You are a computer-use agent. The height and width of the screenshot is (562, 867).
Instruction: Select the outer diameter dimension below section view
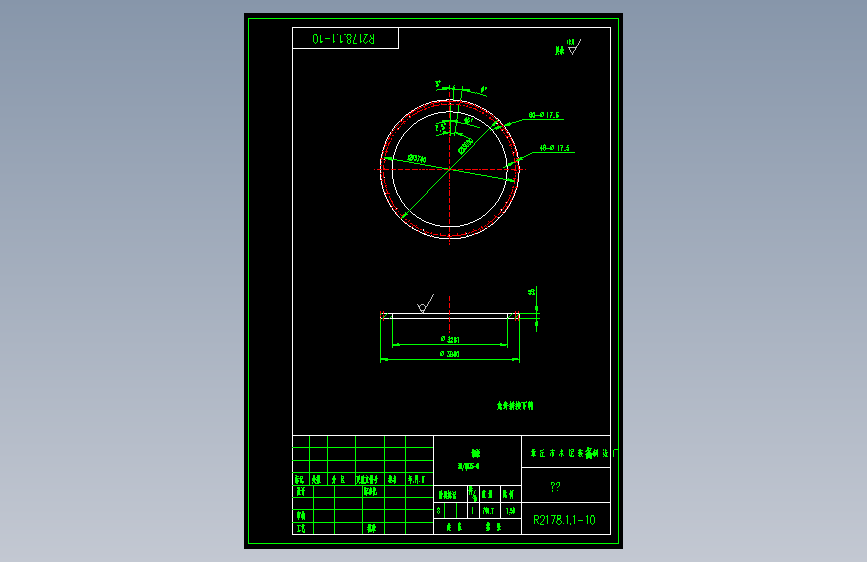[450, 353]
